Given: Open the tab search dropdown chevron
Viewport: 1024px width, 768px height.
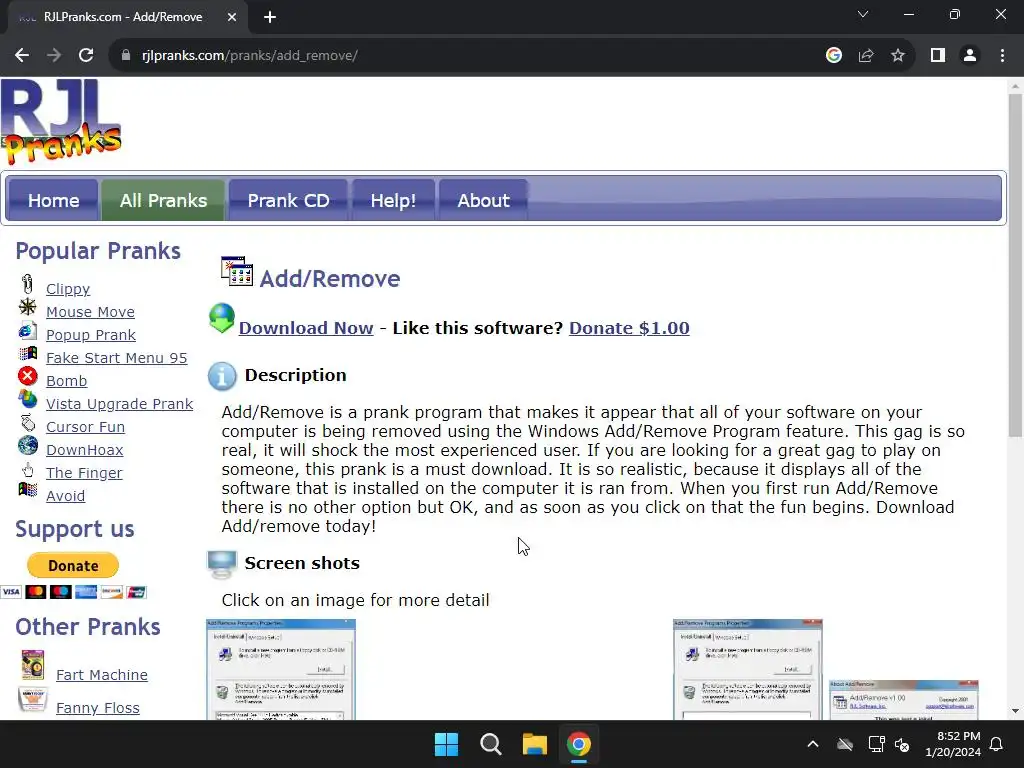Looking at the screenshot, I should coord(863,14).
